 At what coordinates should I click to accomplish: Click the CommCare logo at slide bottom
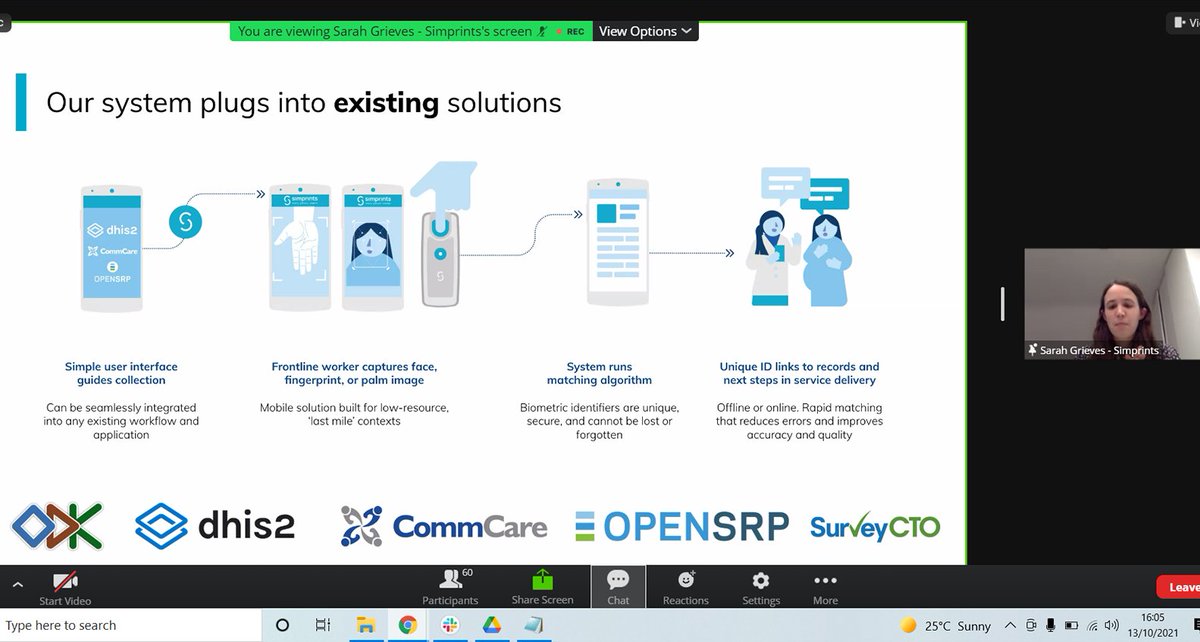click(x=444, y=526)
